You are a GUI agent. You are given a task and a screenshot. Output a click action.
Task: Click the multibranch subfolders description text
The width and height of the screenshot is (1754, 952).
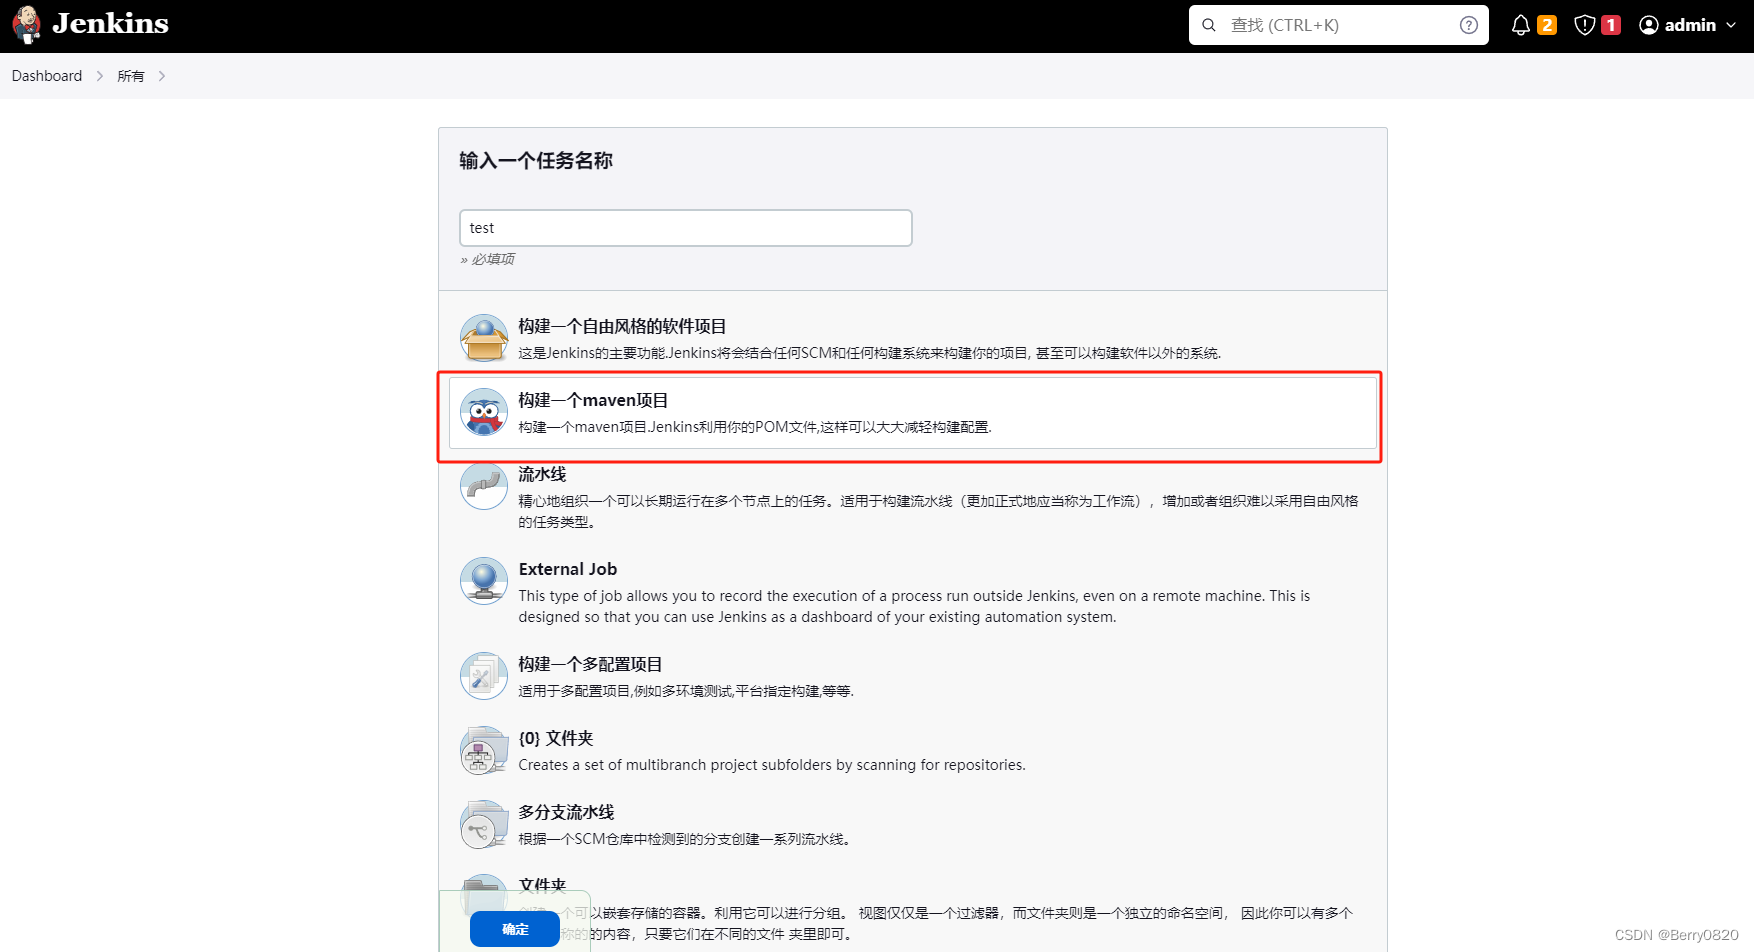pos(772,765)
